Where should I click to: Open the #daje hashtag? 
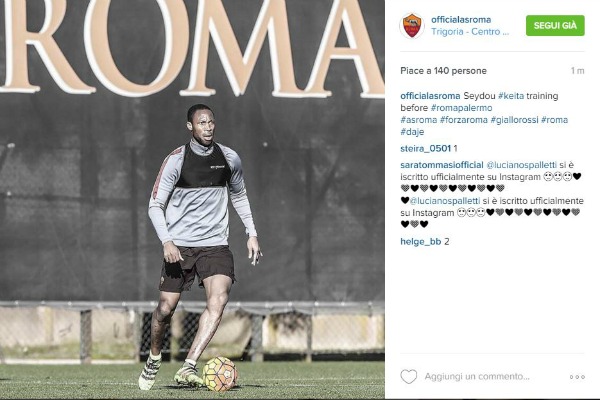point(412,132)
